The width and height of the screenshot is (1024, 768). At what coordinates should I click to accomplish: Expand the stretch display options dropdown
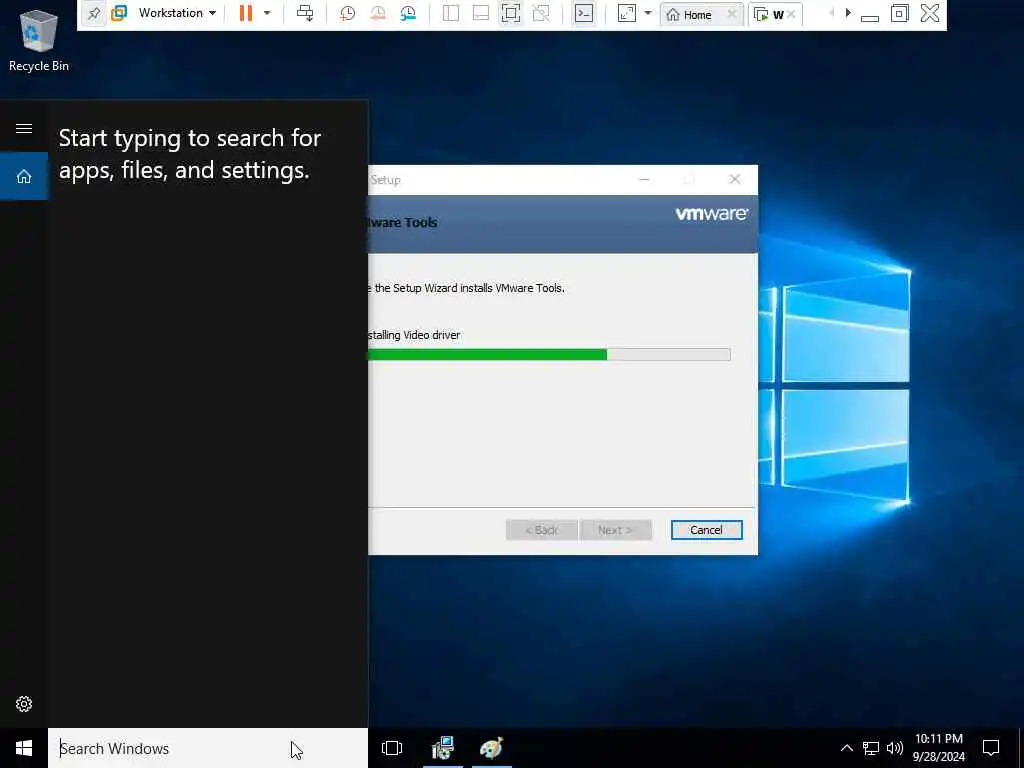click(x=648, y=13)
